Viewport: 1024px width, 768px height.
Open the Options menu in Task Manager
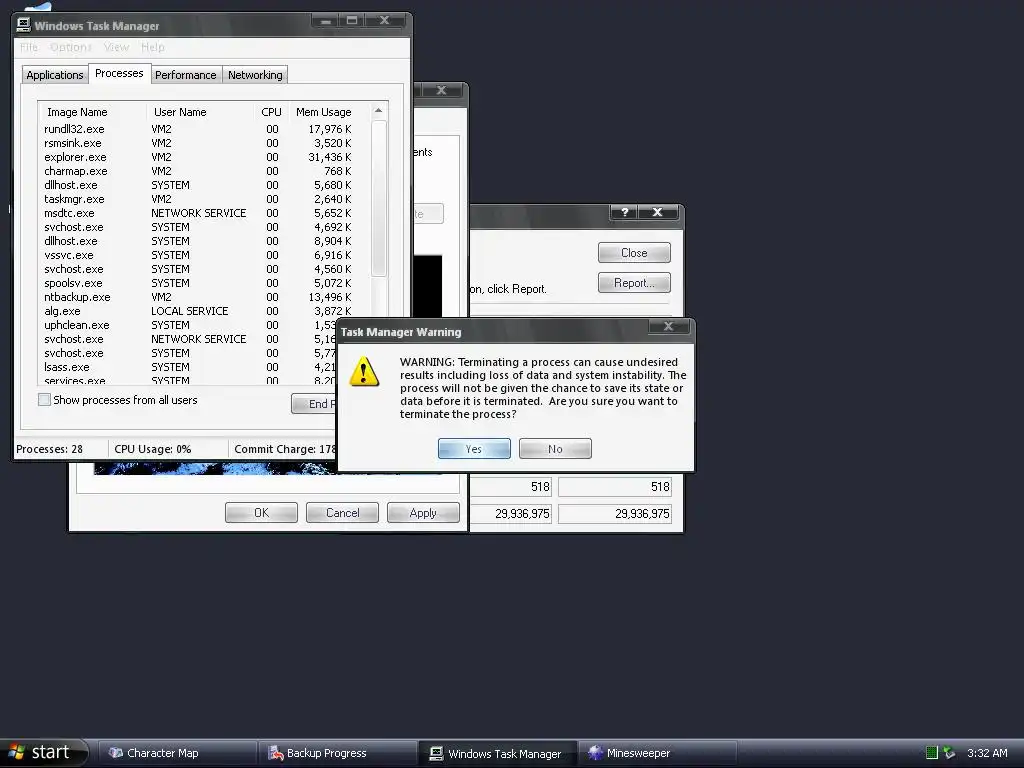(x=71, y=47)
